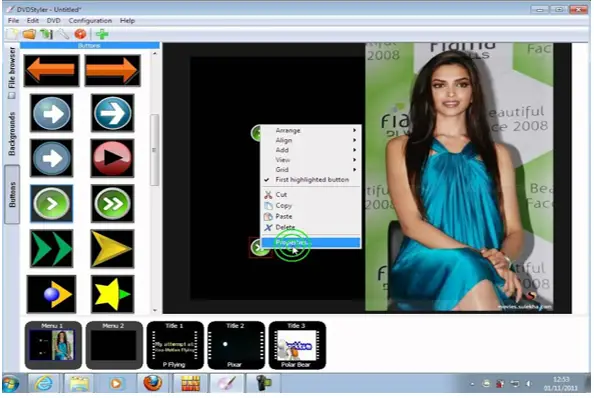The image size is (594, 398).
Task: Choose the yellow star button graphic
Action: coord(113,294)
